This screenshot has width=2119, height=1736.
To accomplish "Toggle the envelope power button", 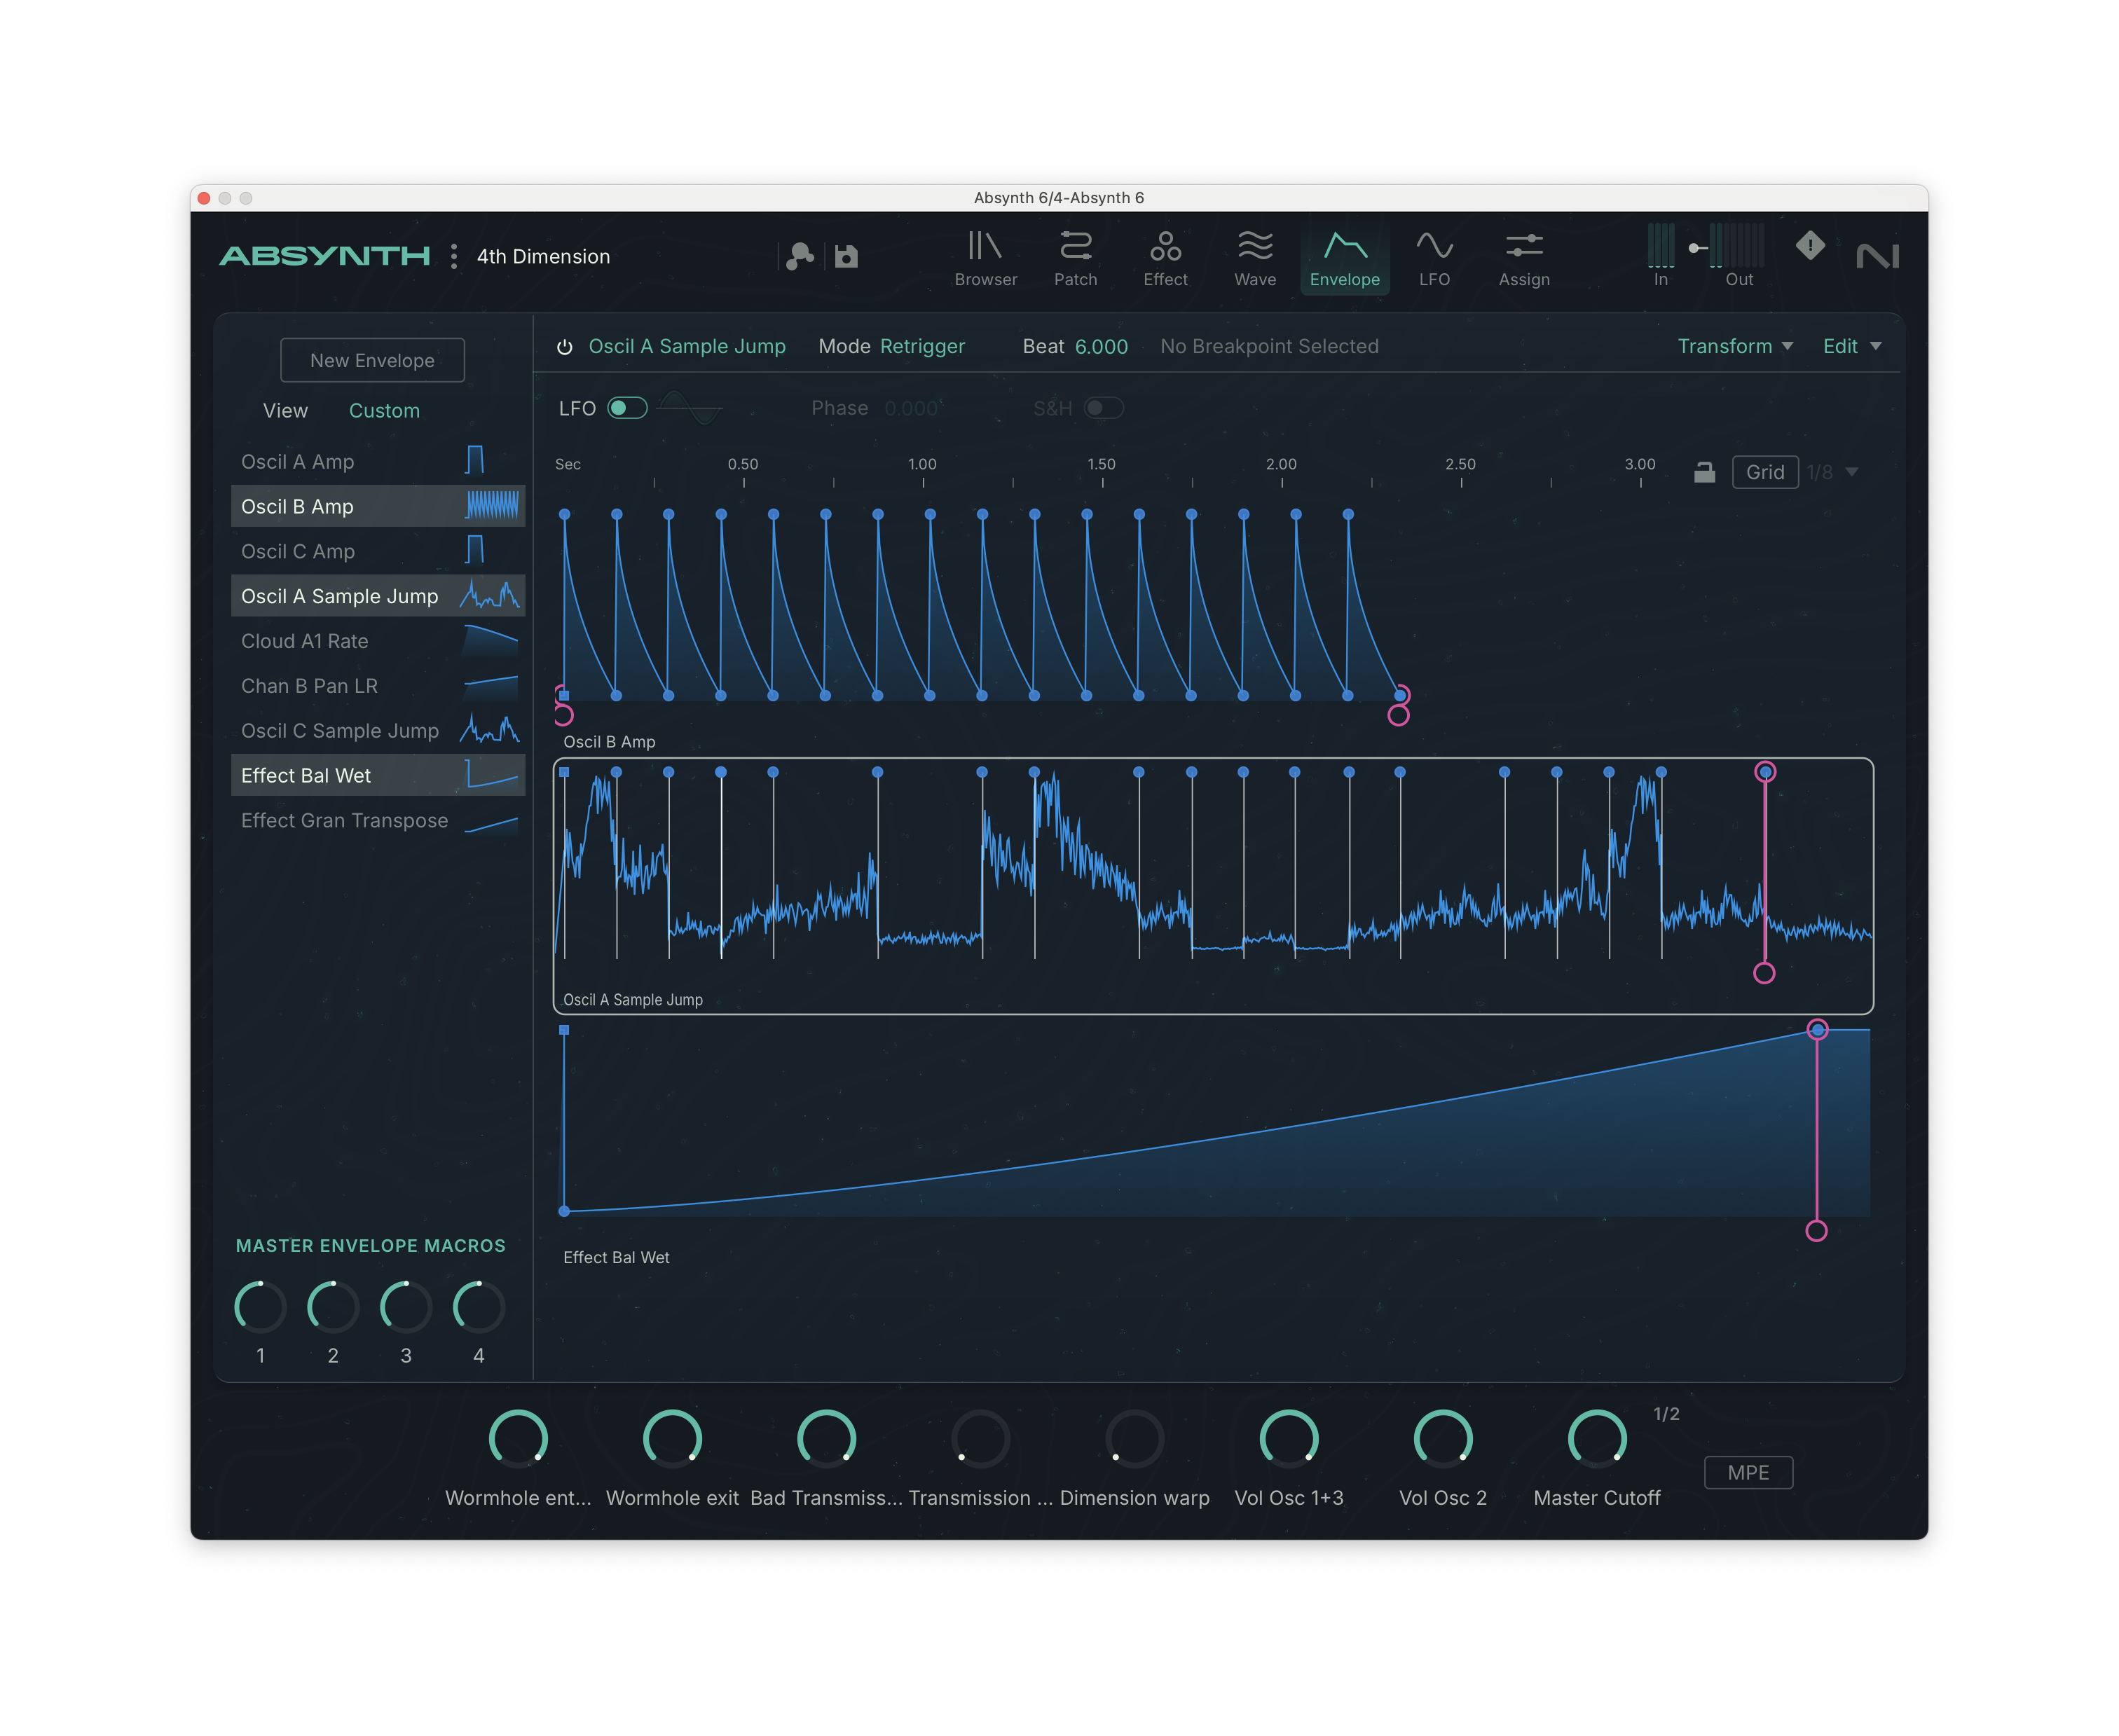I will [x=564, y=347].
